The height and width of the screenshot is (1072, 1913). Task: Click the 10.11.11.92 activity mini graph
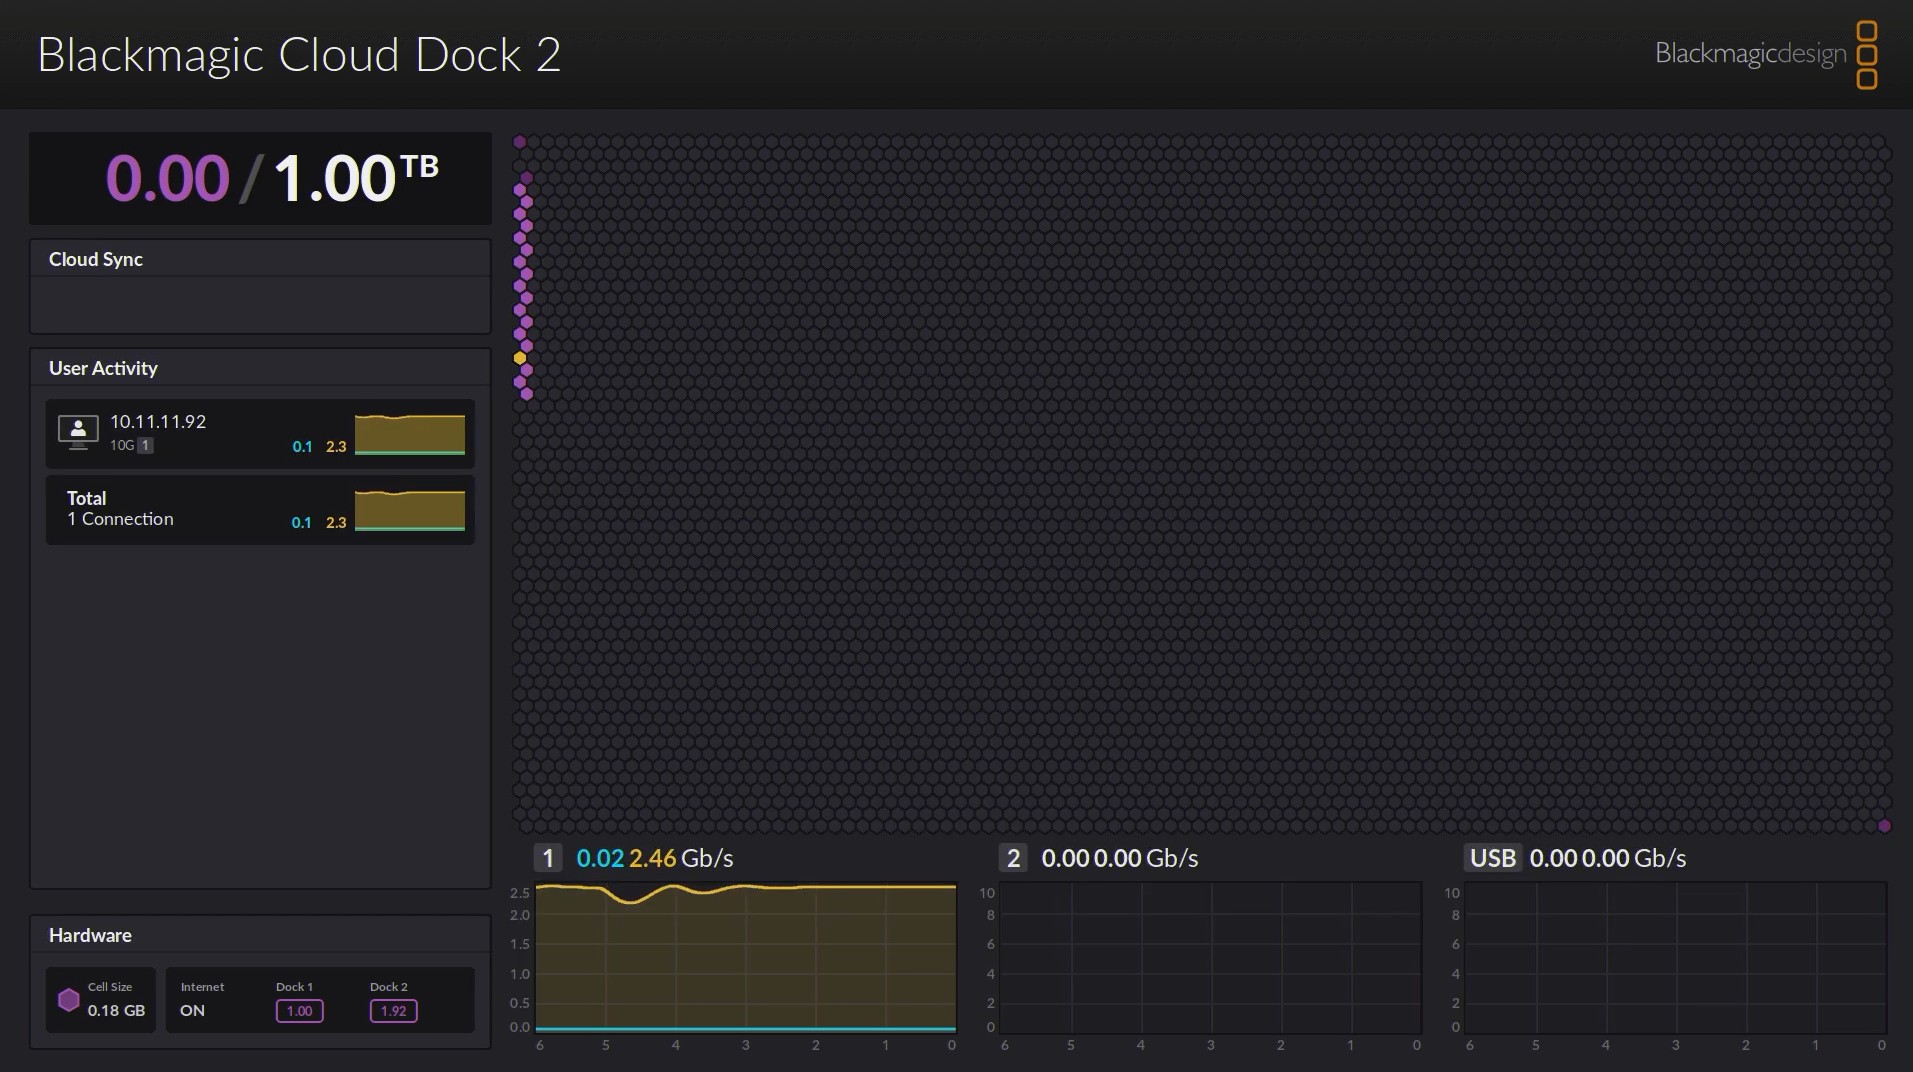[x=410, y=435]
